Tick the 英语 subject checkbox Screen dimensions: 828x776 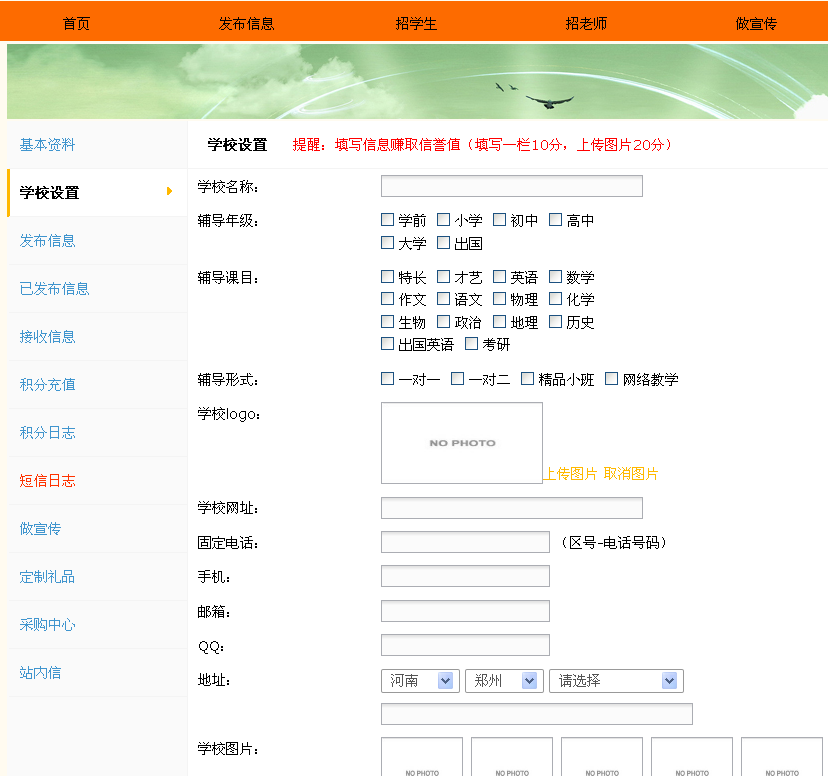click(x=500, y=277)
